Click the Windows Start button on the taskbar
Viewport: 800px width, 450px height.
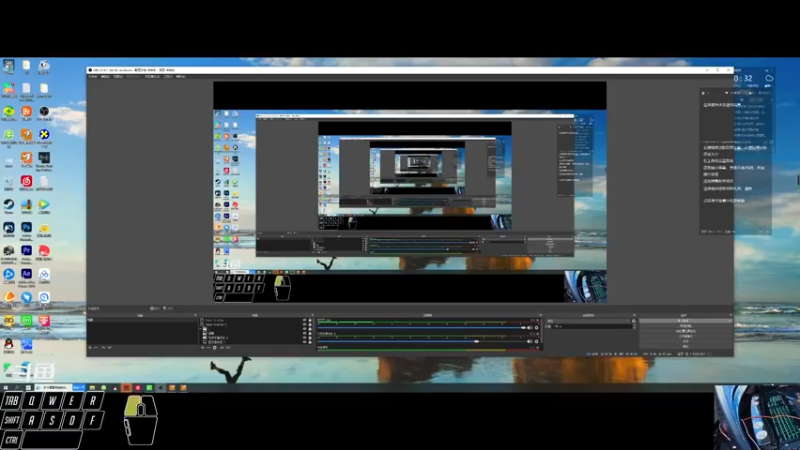6,388
